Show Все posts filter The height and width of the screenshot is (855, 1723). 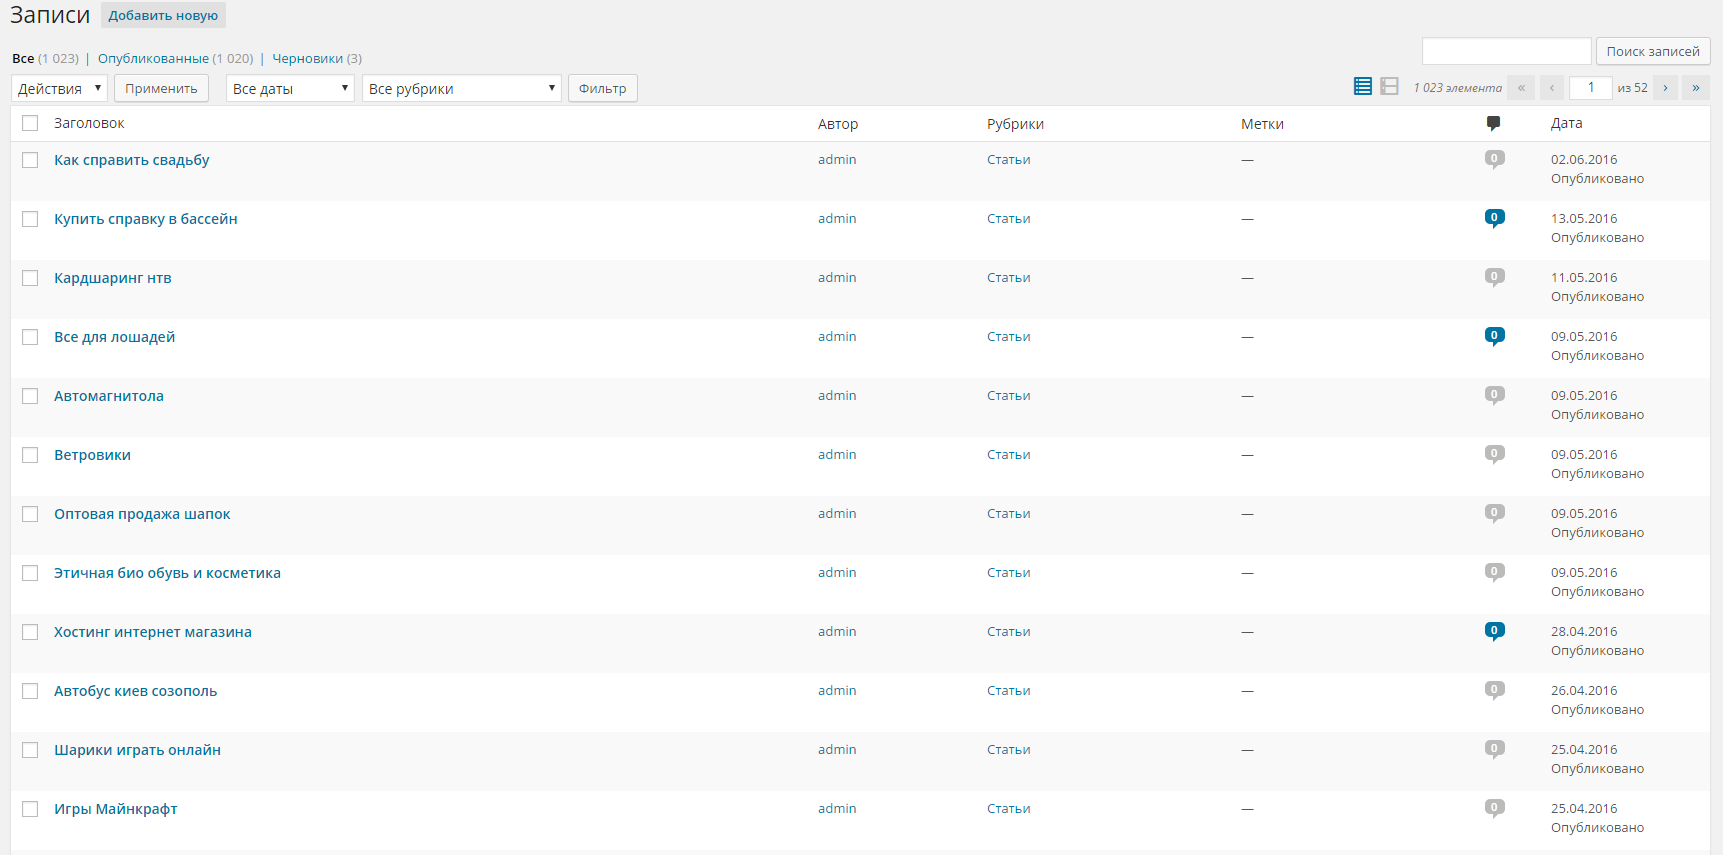click(23, 59)
